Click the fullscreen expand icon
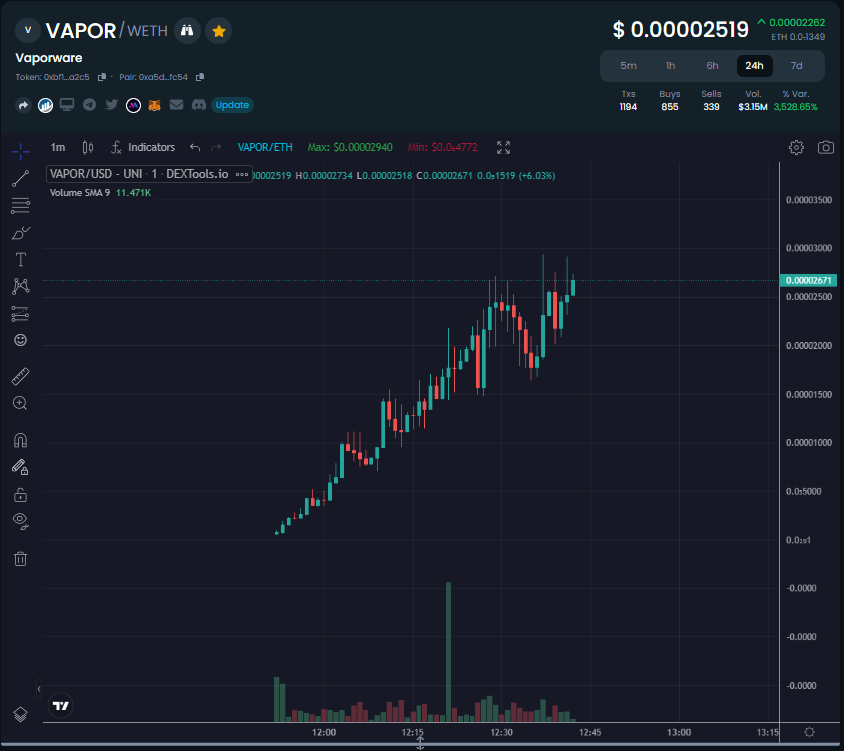844x751 pixels. pyautogui.click(x=503, y=148)
